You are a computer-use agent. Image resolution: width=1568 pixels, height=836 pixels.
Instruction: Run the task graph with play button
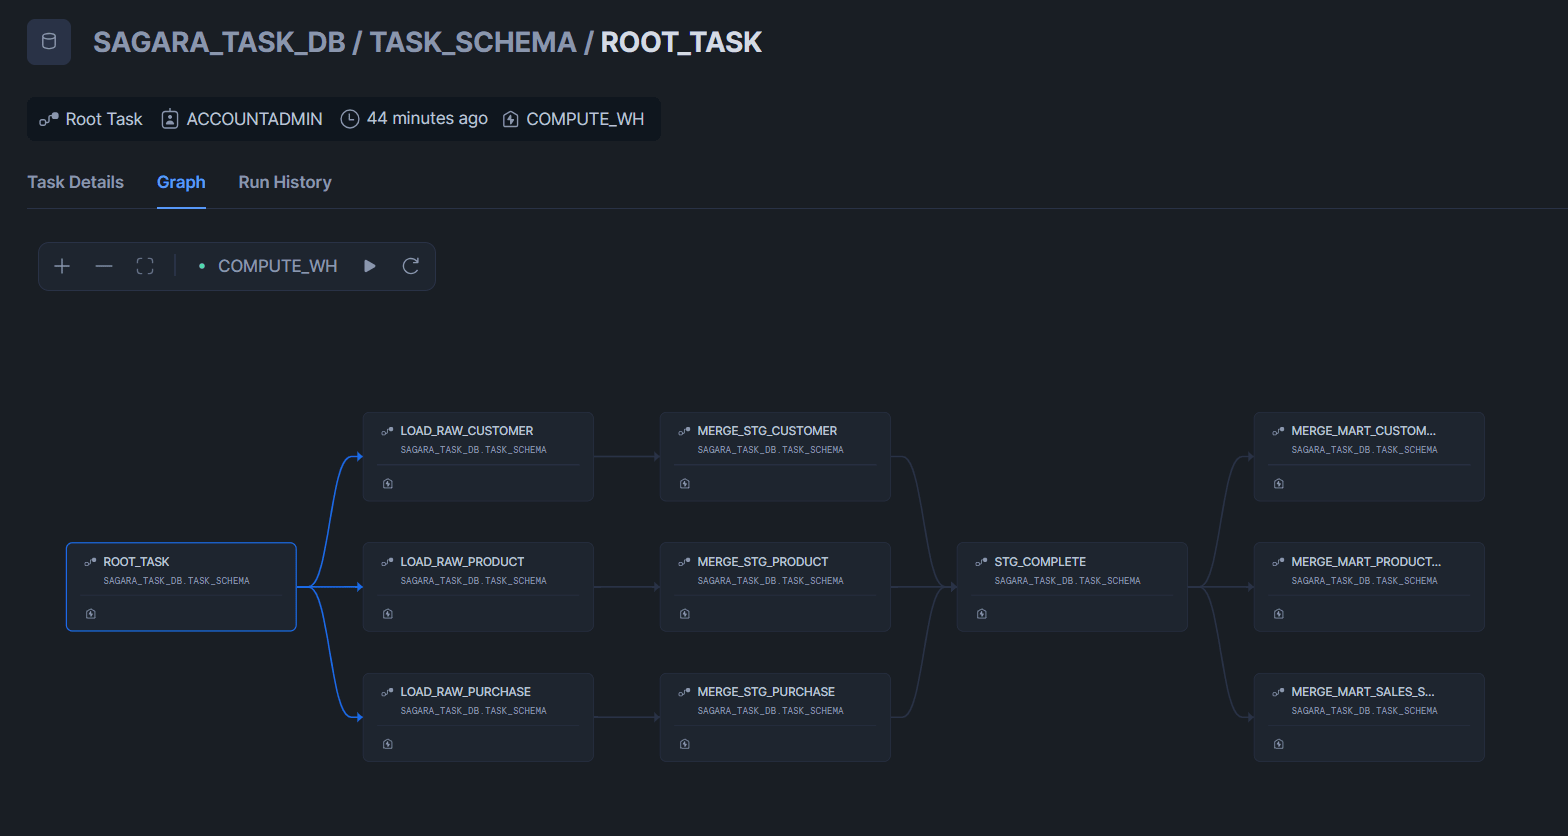coord(370,266)
